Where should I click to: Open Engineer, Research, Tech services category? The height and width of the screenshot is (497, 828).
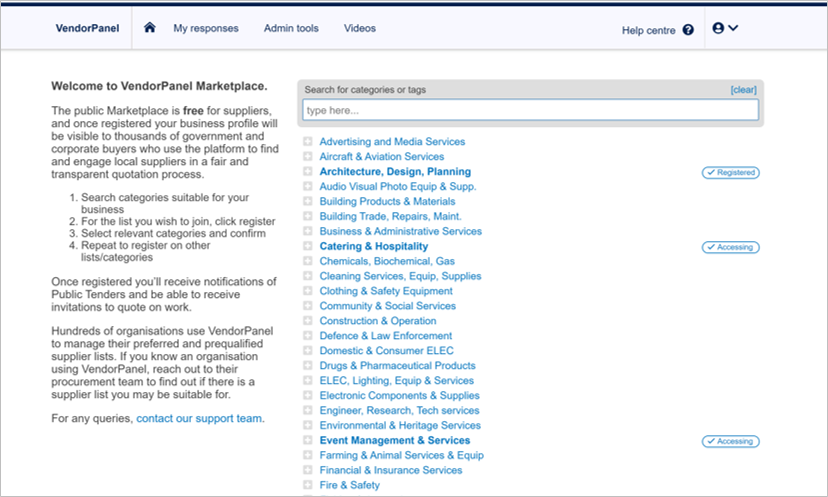click(x=399, y=410)
